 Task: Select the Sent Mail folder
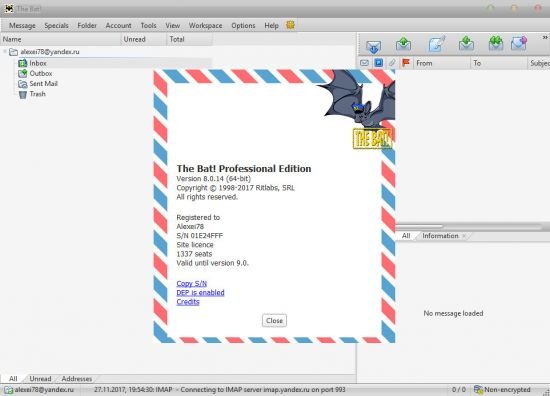click(43, 83)
